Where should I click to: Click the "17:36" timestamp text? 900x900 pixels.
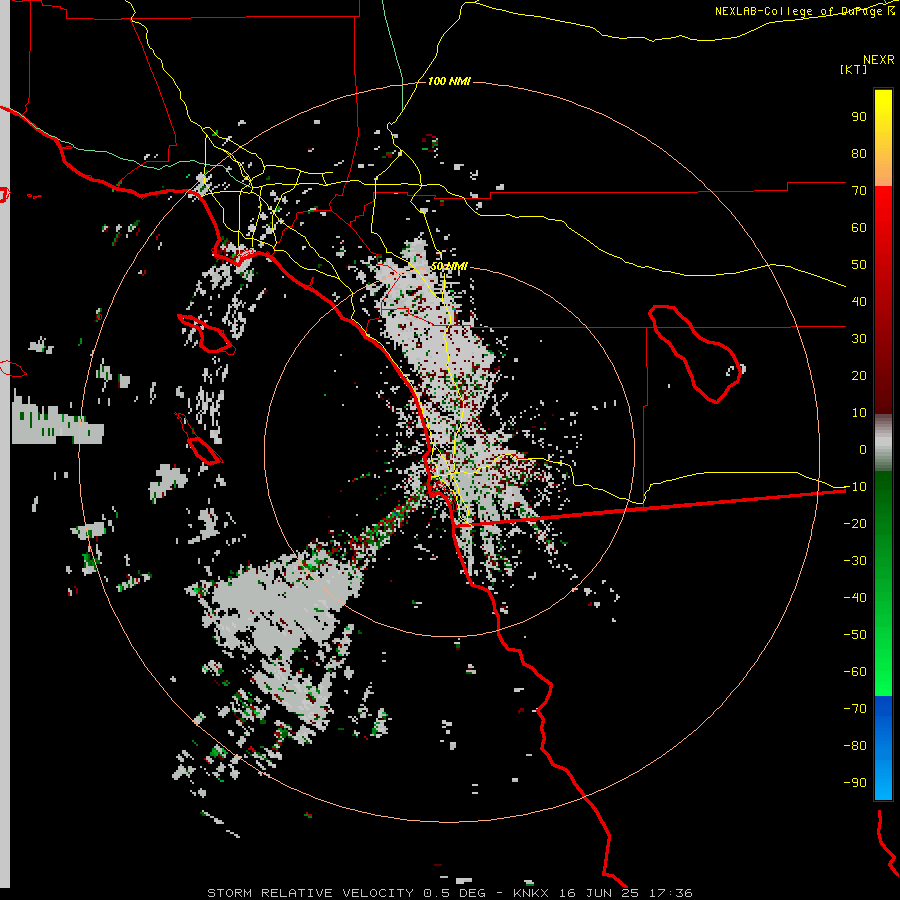coord(670,893)
